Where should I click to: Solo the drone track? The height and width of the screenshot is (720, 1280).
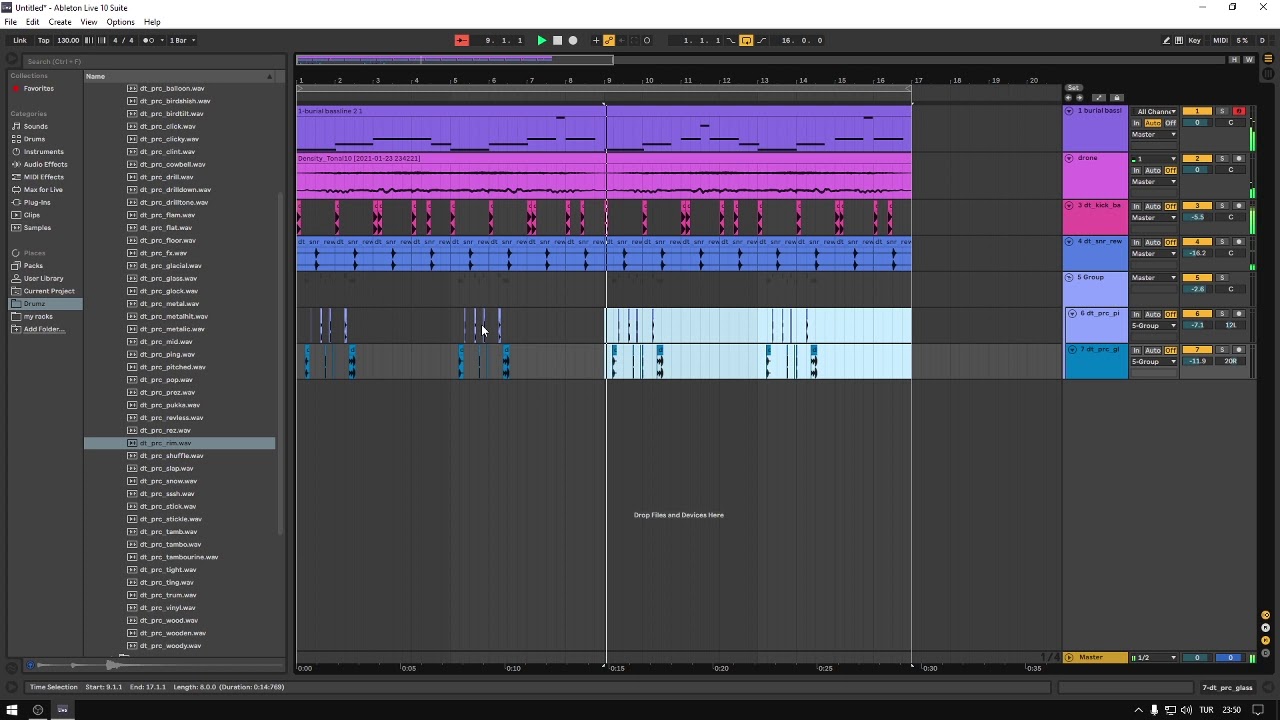click(1222, 158)
